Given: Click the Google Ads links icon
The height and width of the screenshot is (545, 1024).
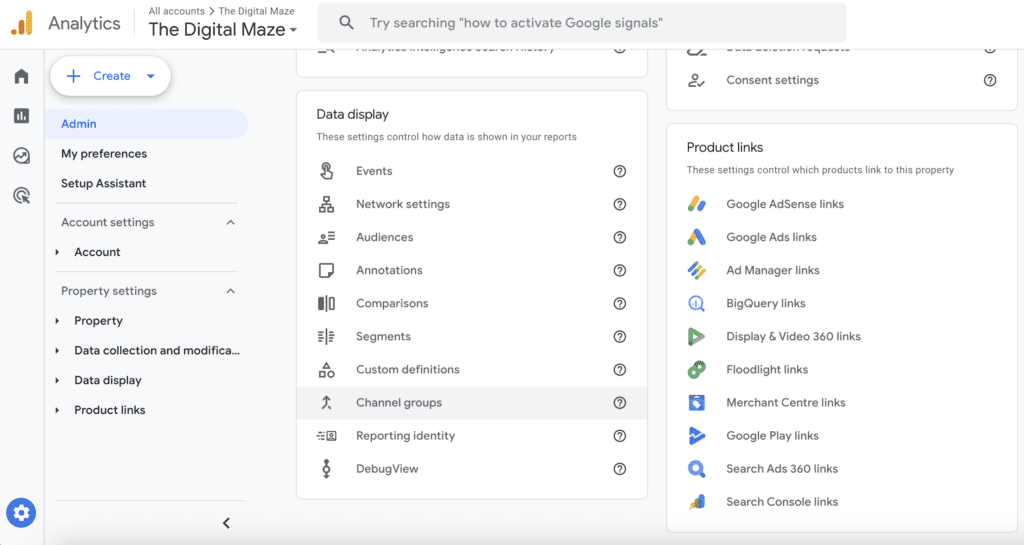Looking at the screenshot, I should coord(697,238).
